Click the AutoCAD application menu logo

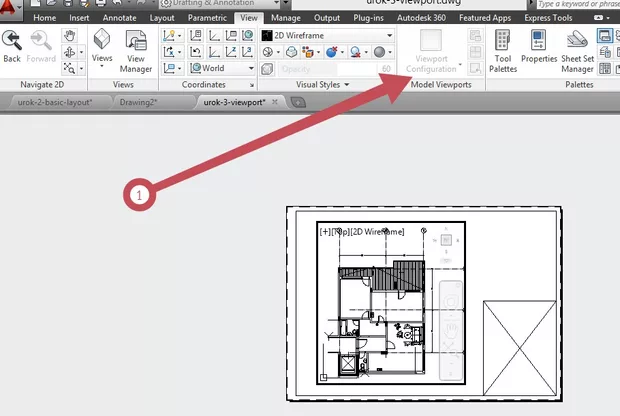tap(10, 6)
